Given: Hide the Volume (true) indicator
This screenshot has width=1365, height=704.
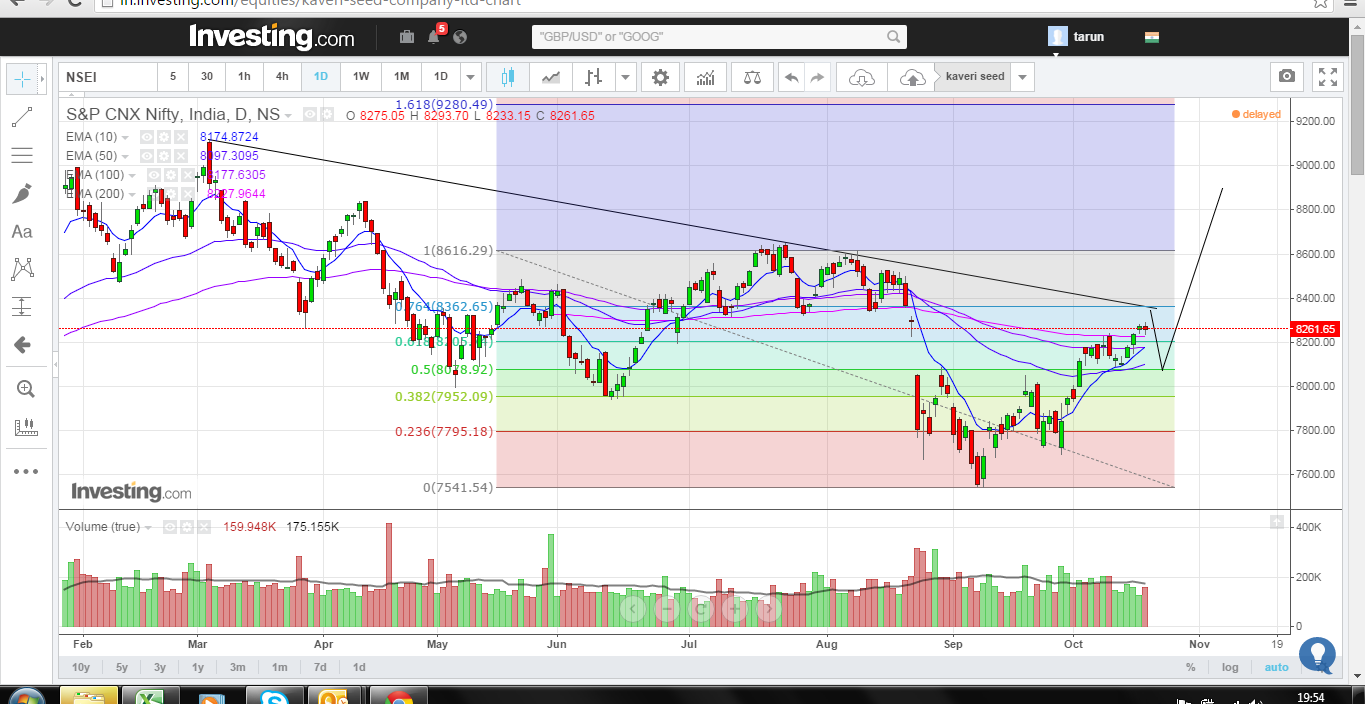Looking at the screenshot, I should tap(169, 526).
